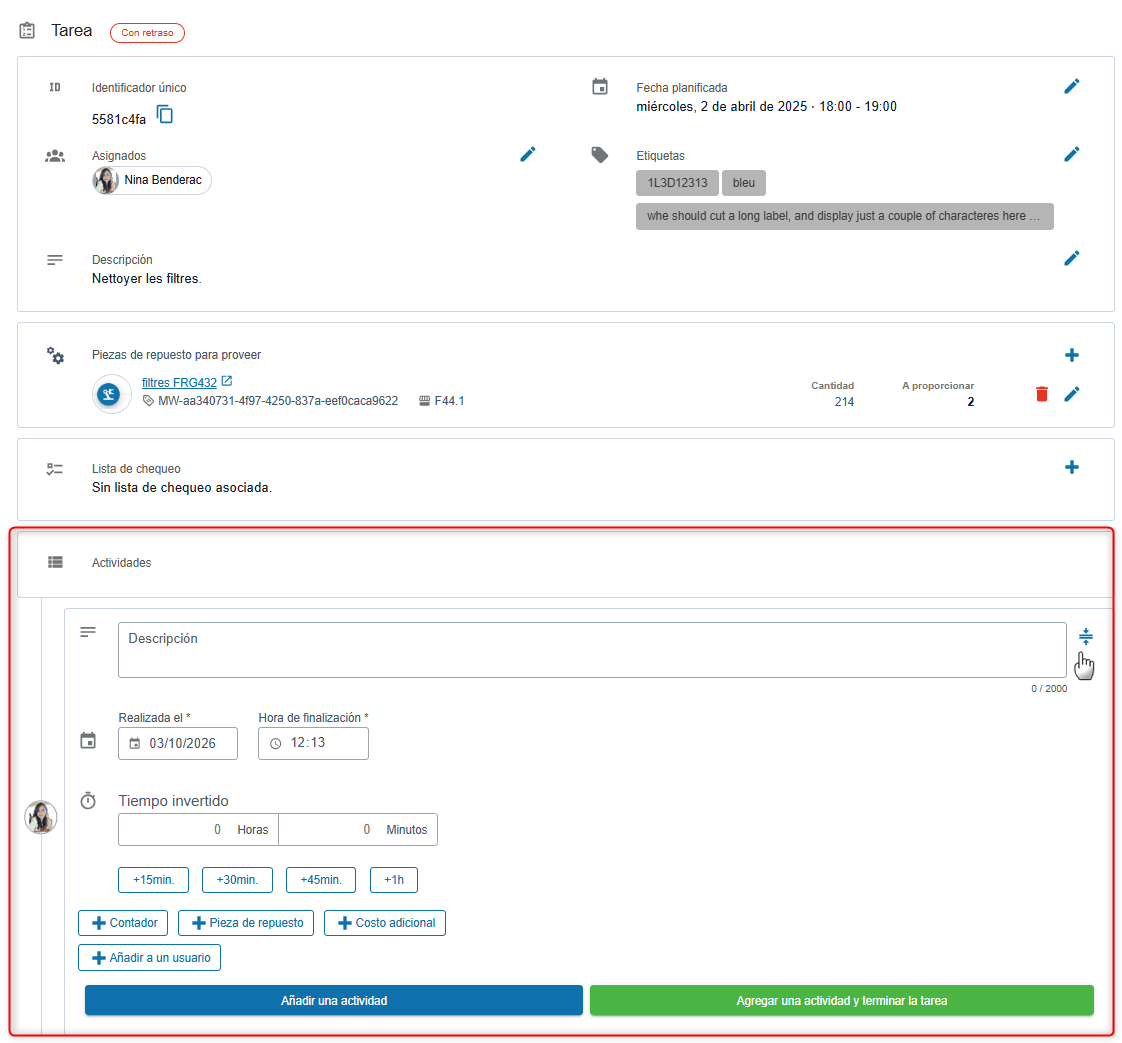
Task: Add a checklist with plus icon
Action: click(x=1071, y=467)
